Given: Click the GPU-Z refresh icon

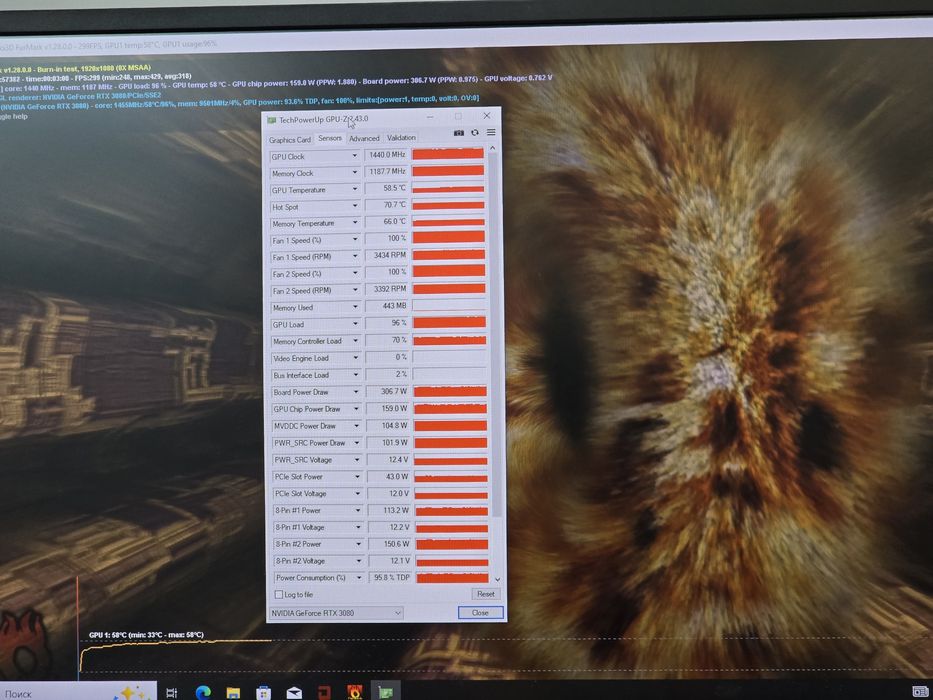Looking at the screenshot, I should [x=474, y=133].
